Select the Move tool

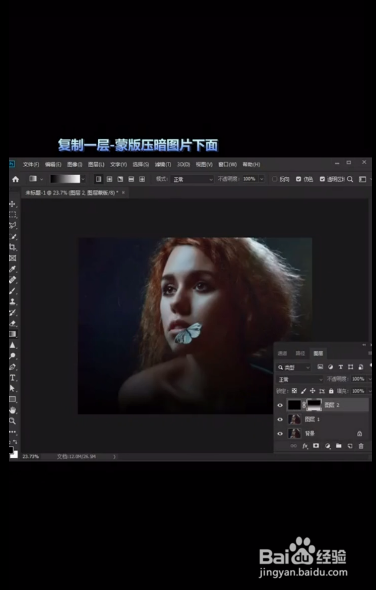tap(13, 204)
